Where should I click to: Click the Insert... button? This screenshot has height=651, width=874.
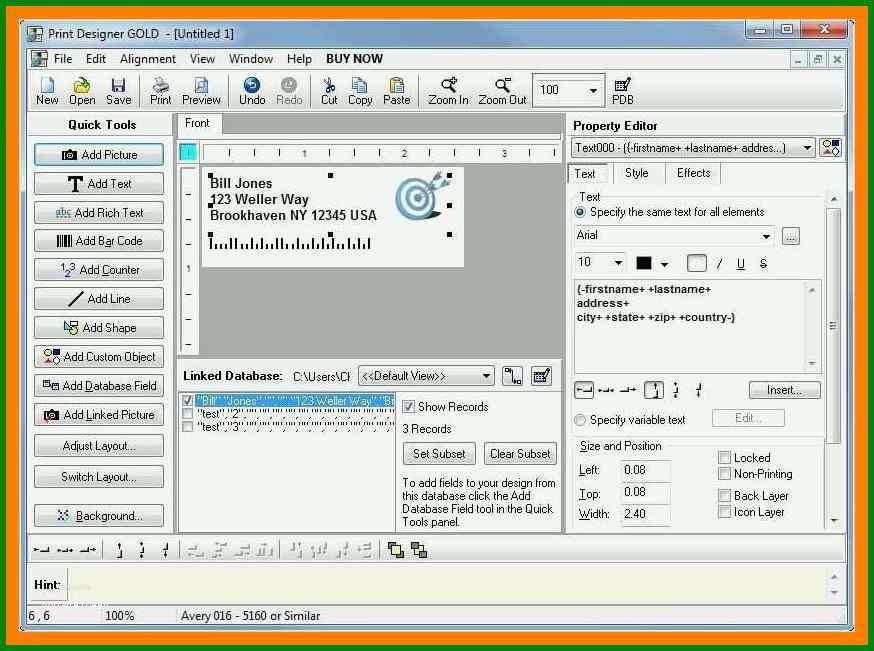[784, 390]
